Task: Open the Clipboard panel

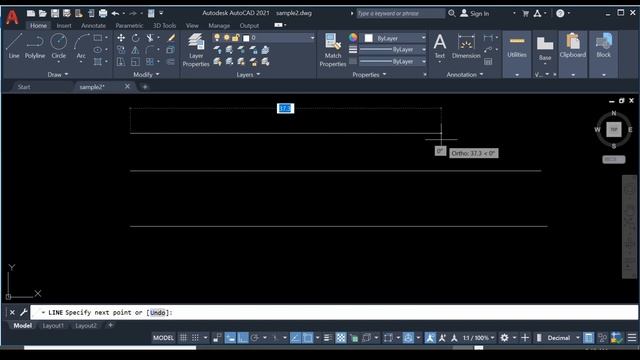Action: click(573, 53)
